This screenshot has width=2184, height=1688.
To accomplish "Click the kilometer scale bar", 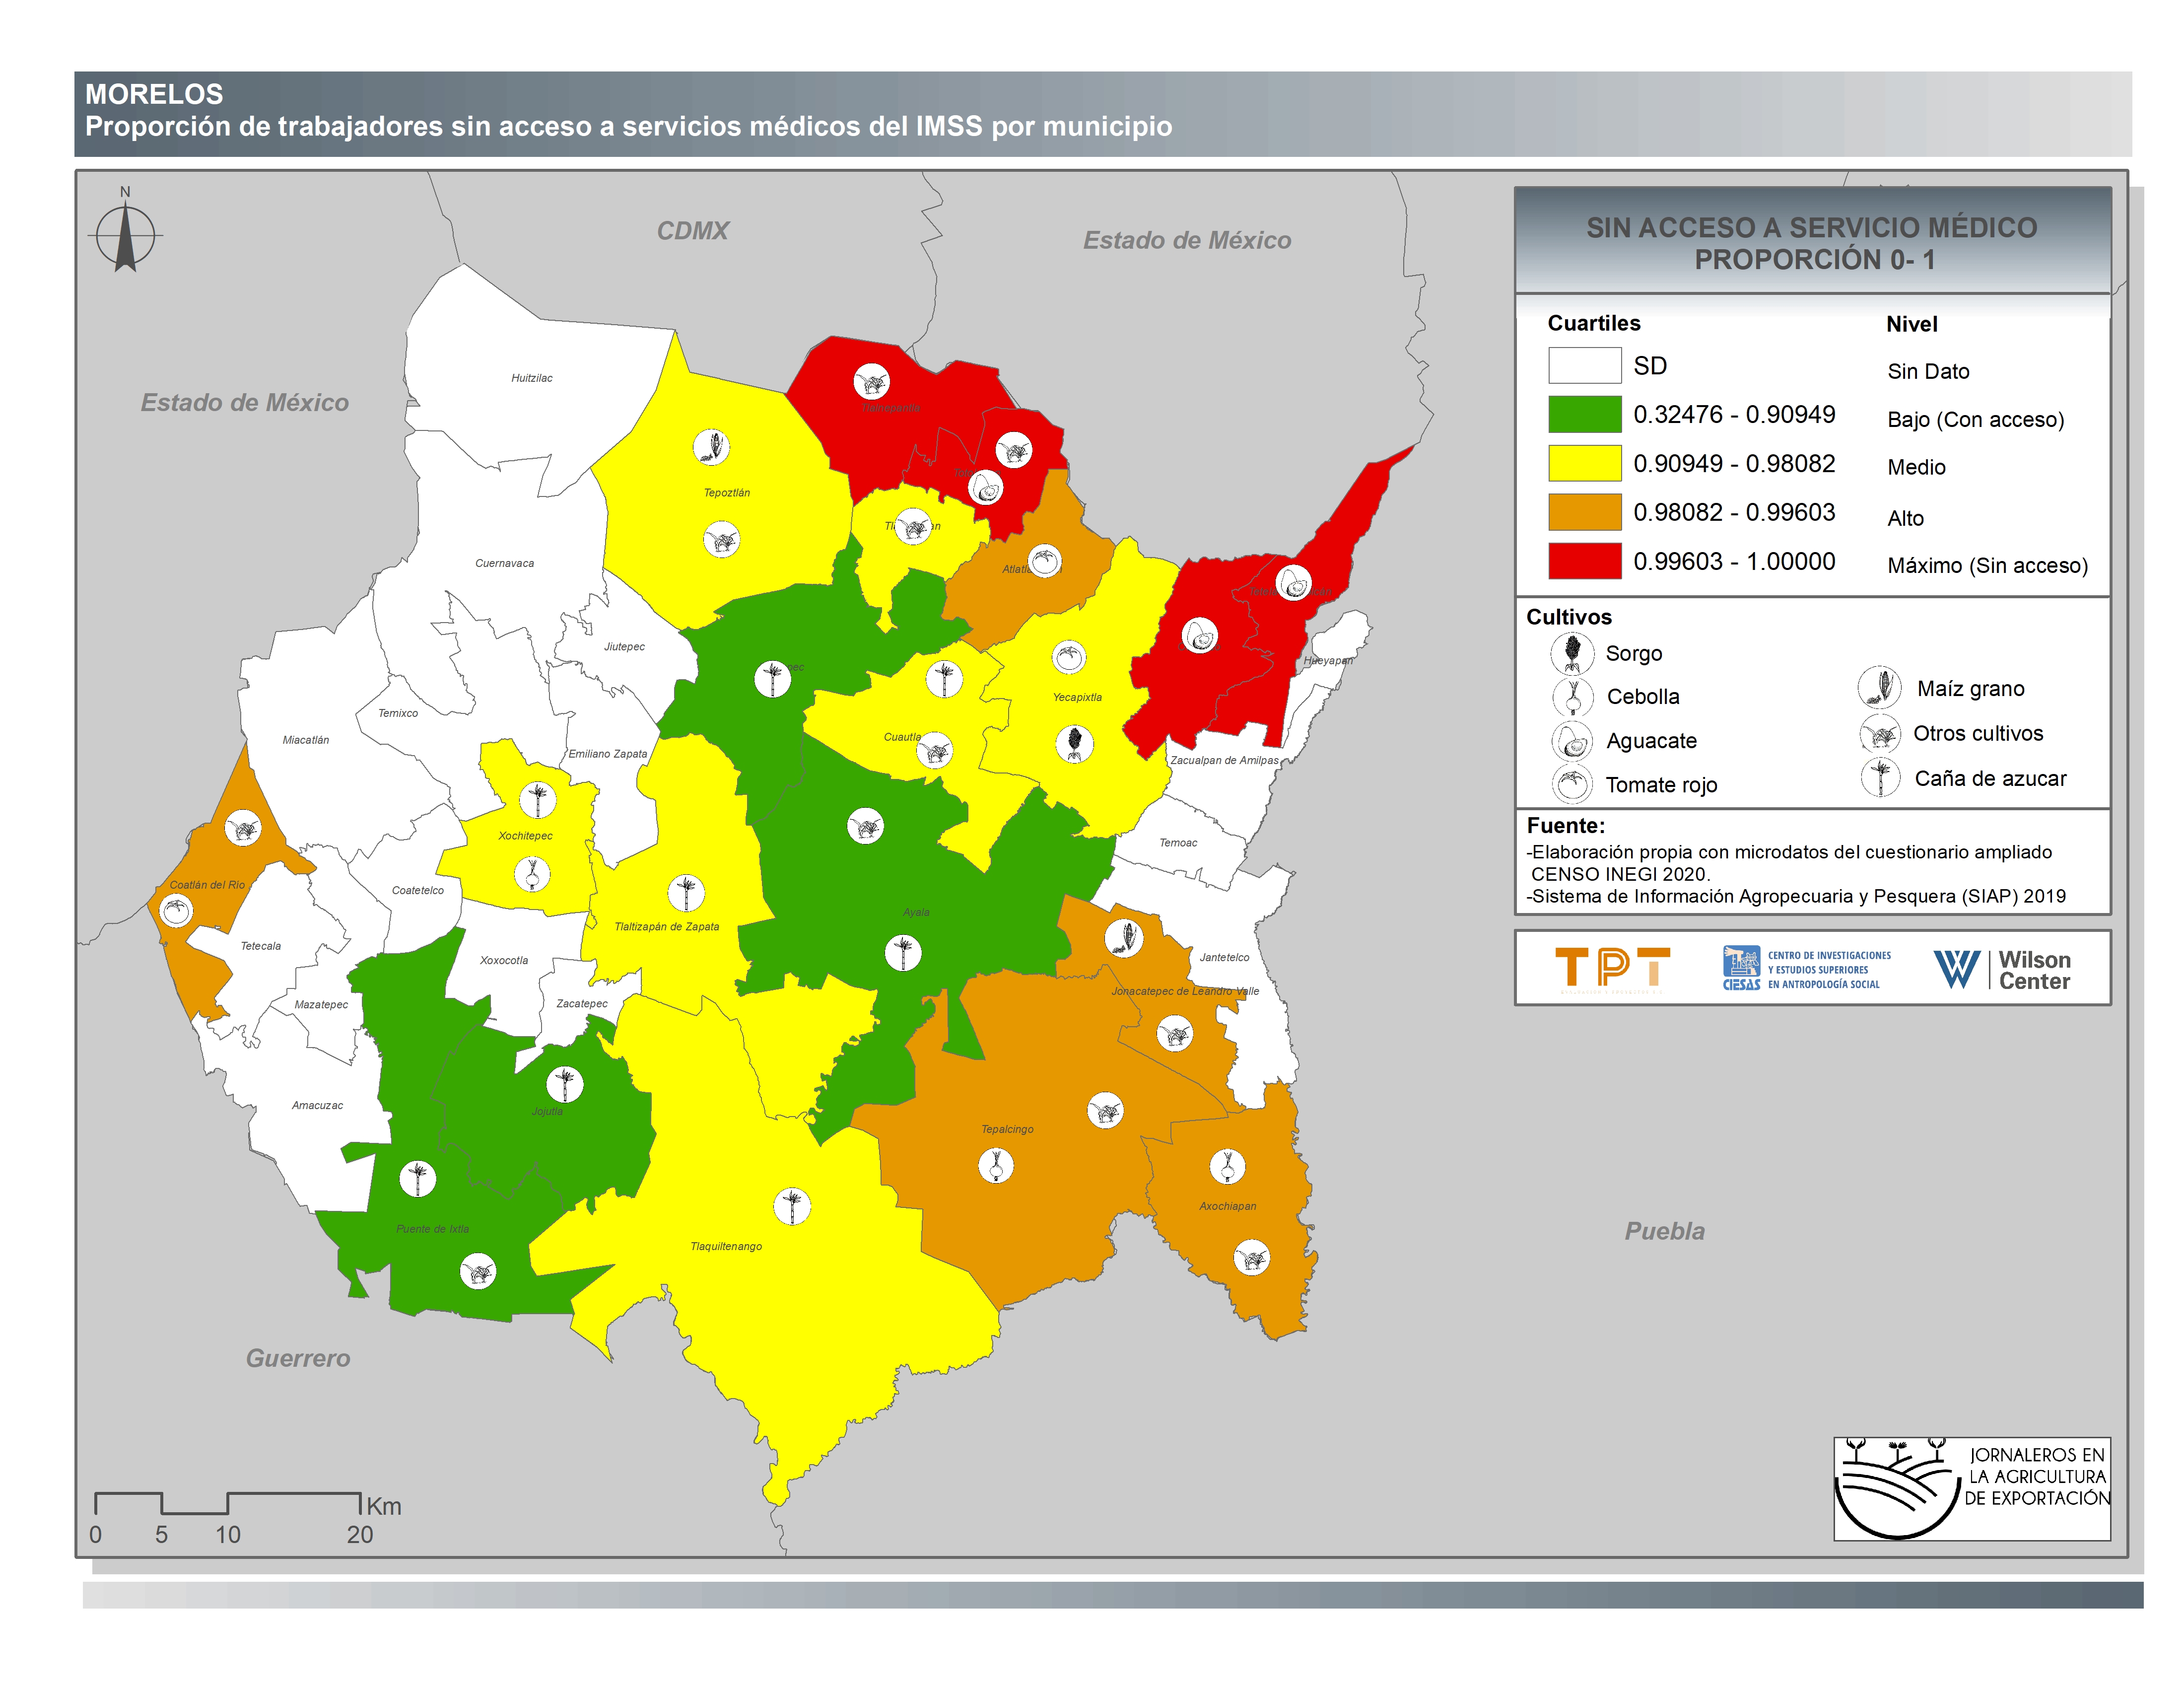I will [227, 1503].
